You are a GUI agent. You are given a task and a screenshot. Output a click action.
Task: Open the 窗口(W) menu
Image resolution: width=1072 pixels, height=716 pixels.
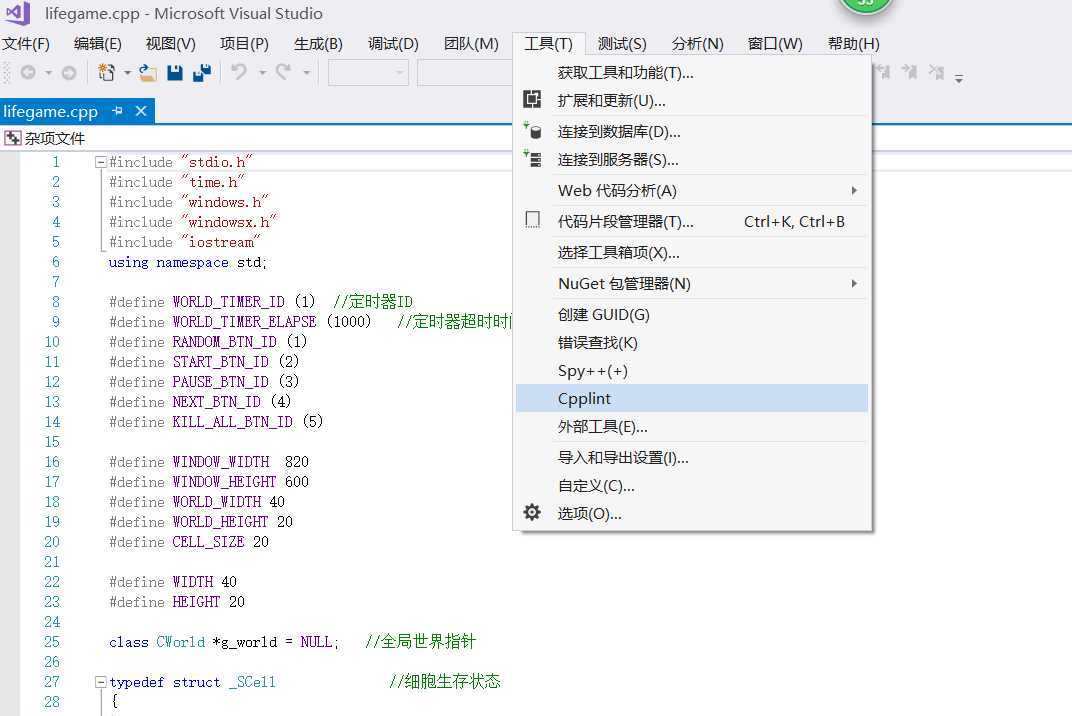775,44
